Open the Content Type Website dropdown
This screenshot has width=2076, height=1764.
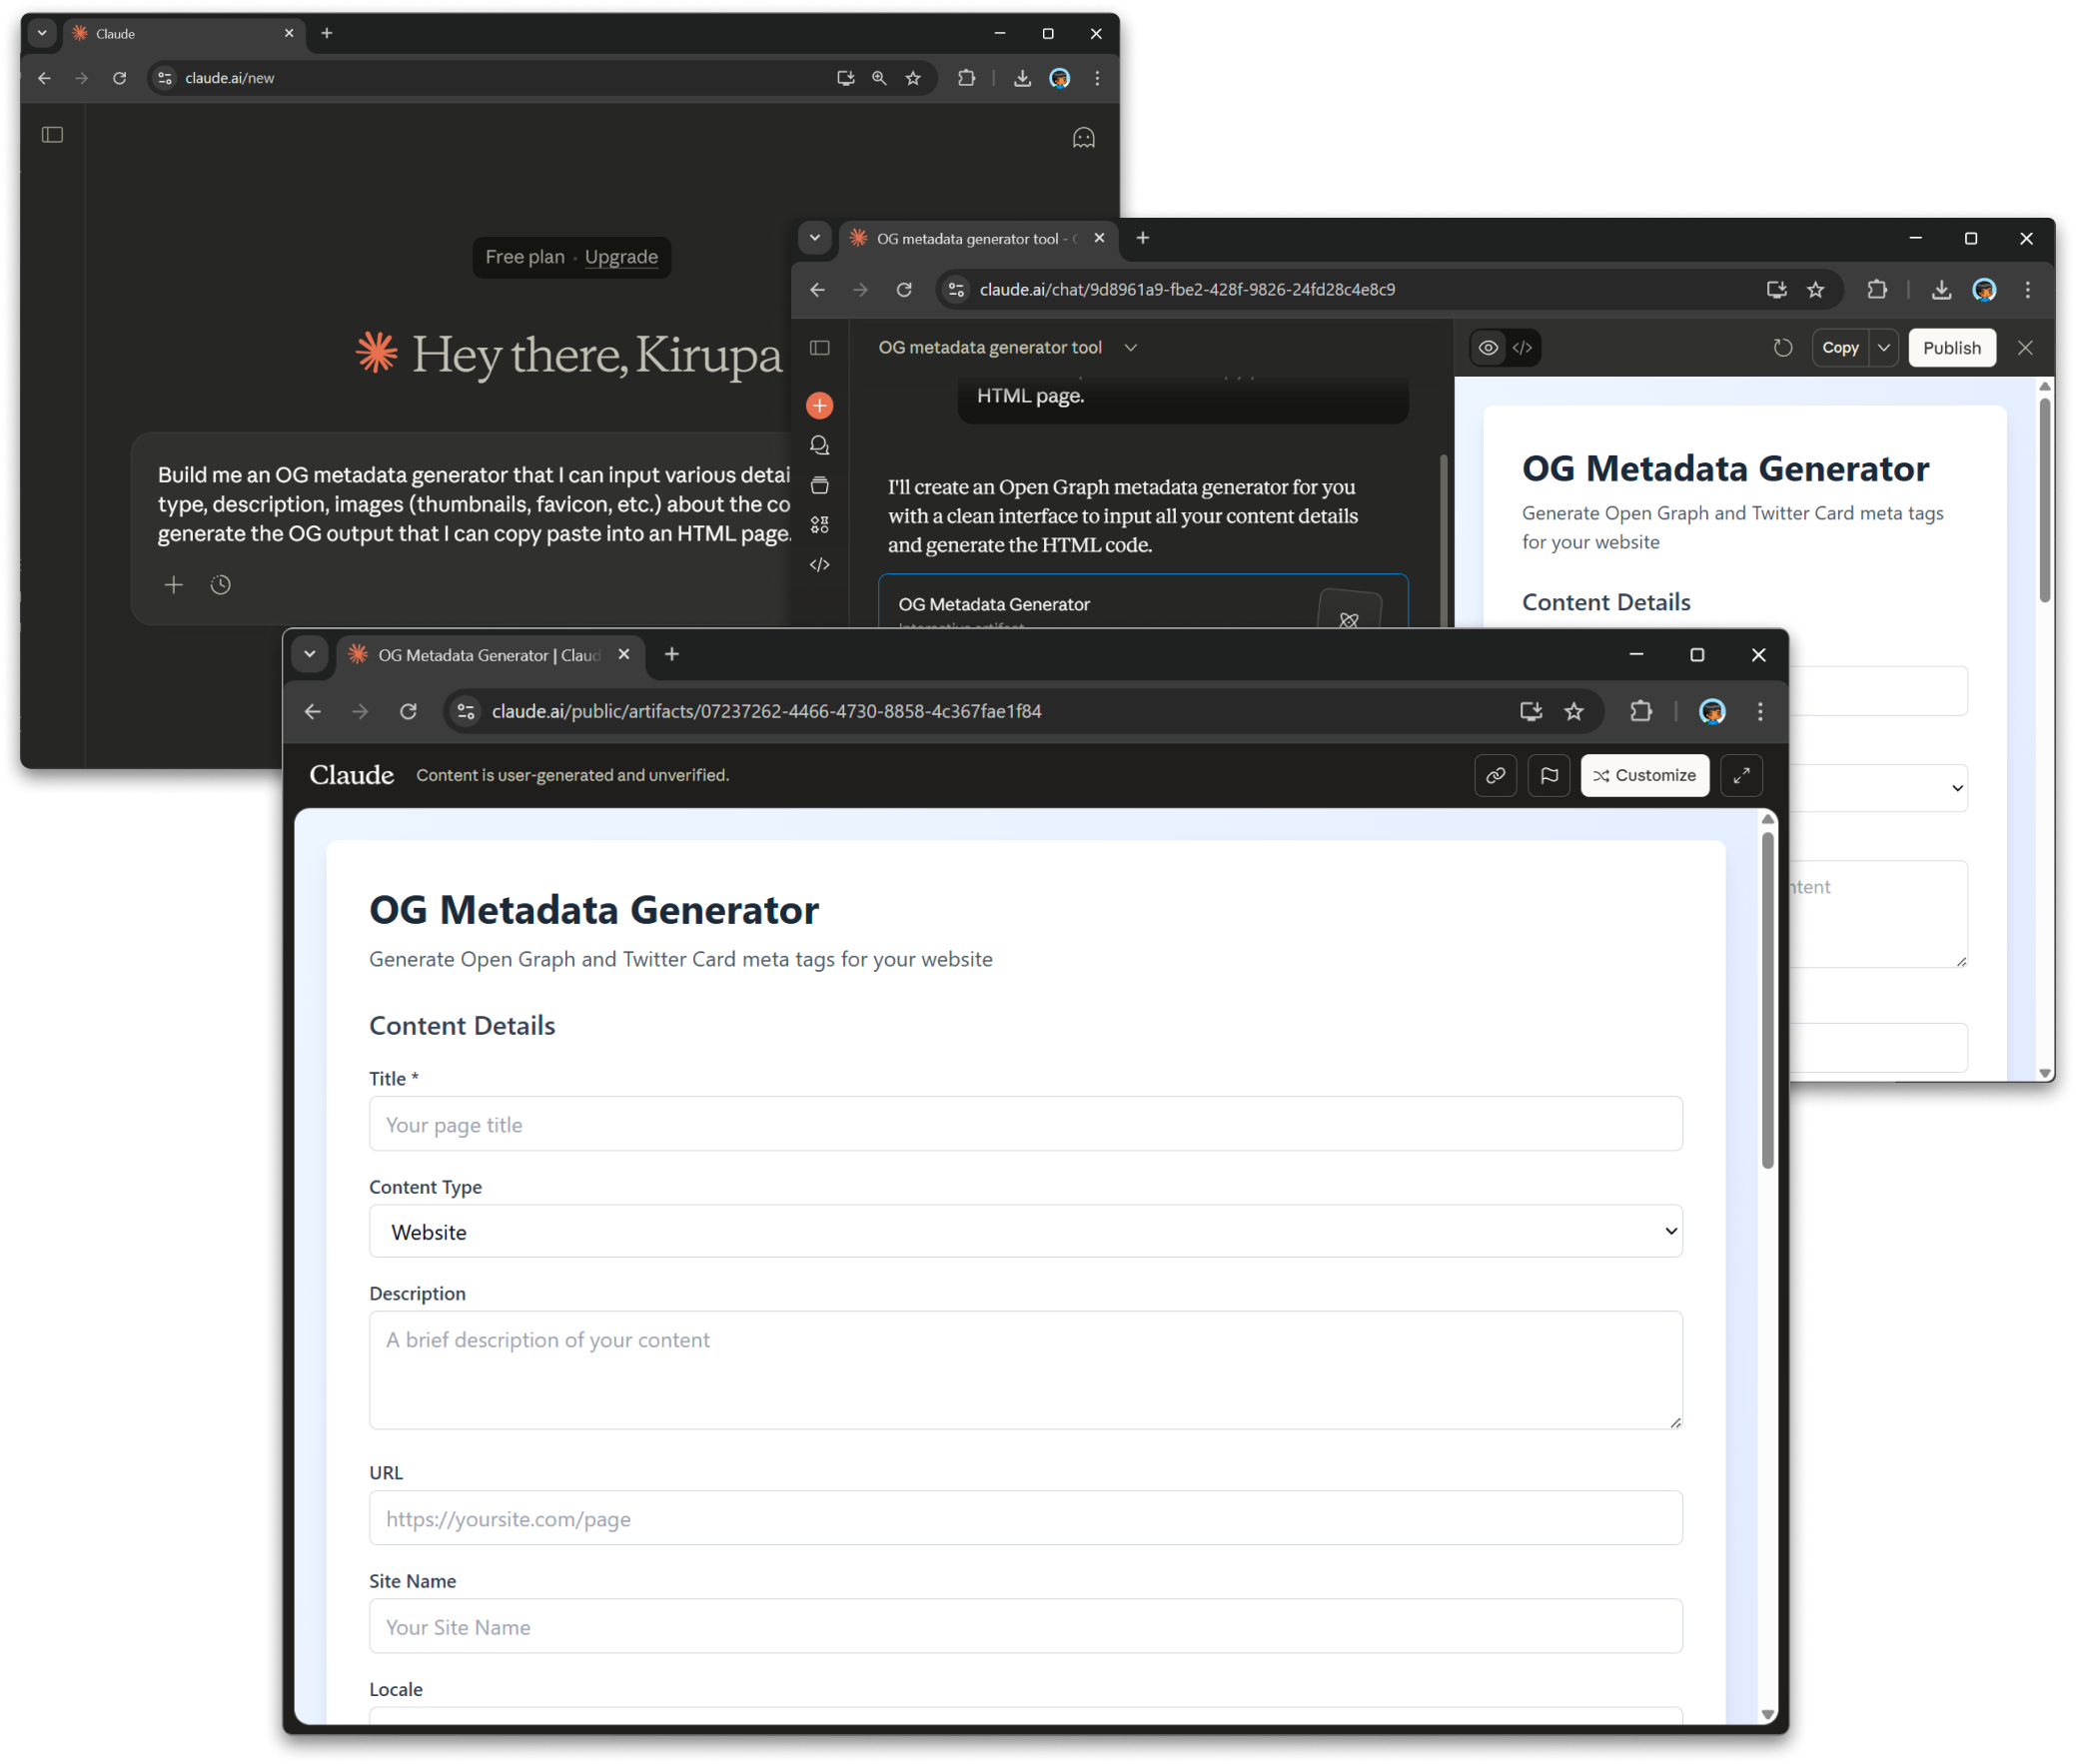coord(1025,1231)
